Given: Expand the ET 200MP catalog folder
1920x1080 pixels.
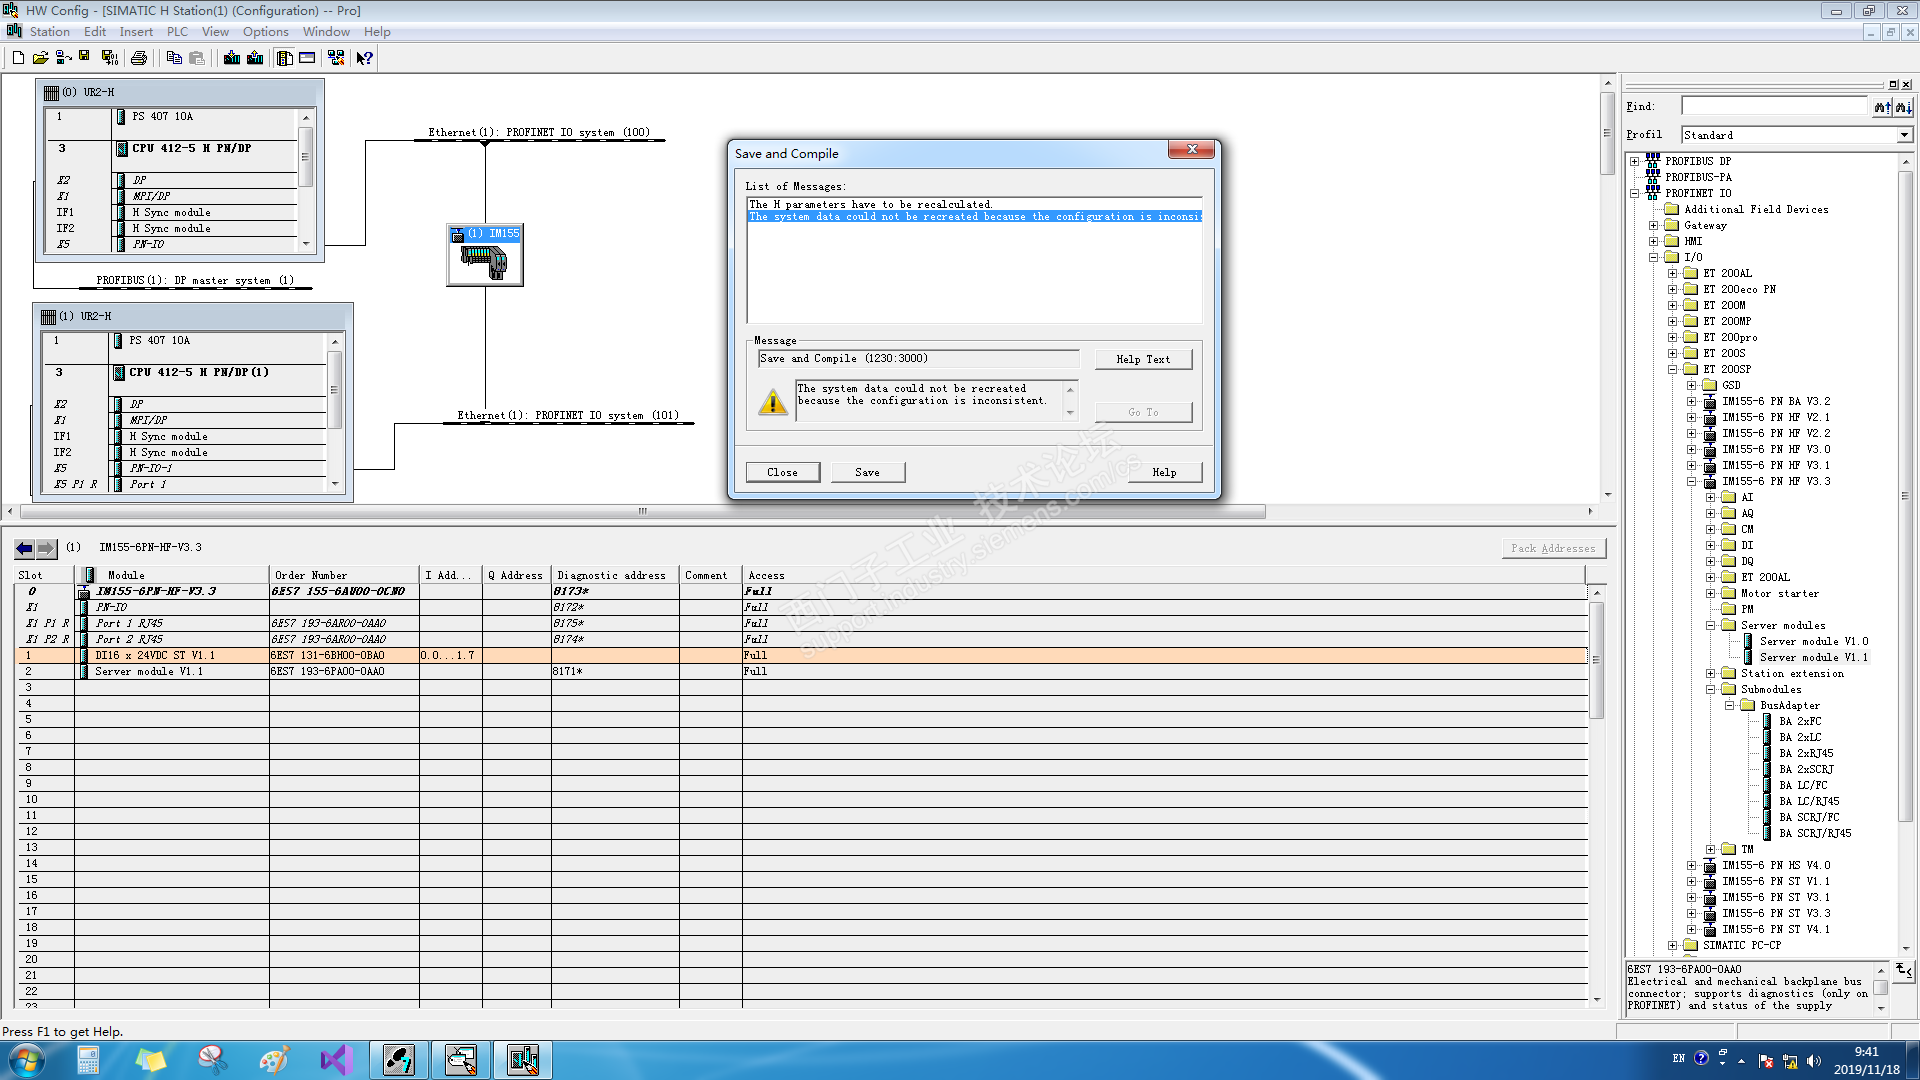Looking at the screenshot, I should click(x=1672, y=321).
